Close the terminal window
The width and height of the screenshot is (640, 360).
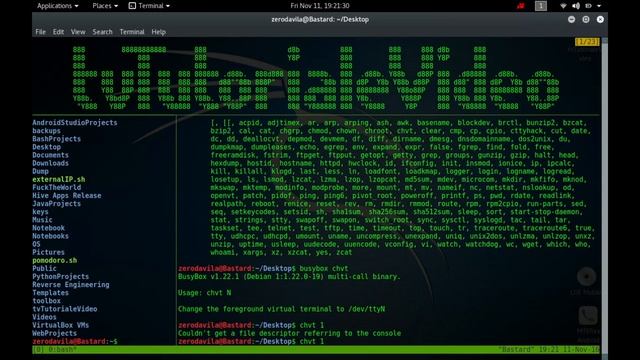(600, 19)
